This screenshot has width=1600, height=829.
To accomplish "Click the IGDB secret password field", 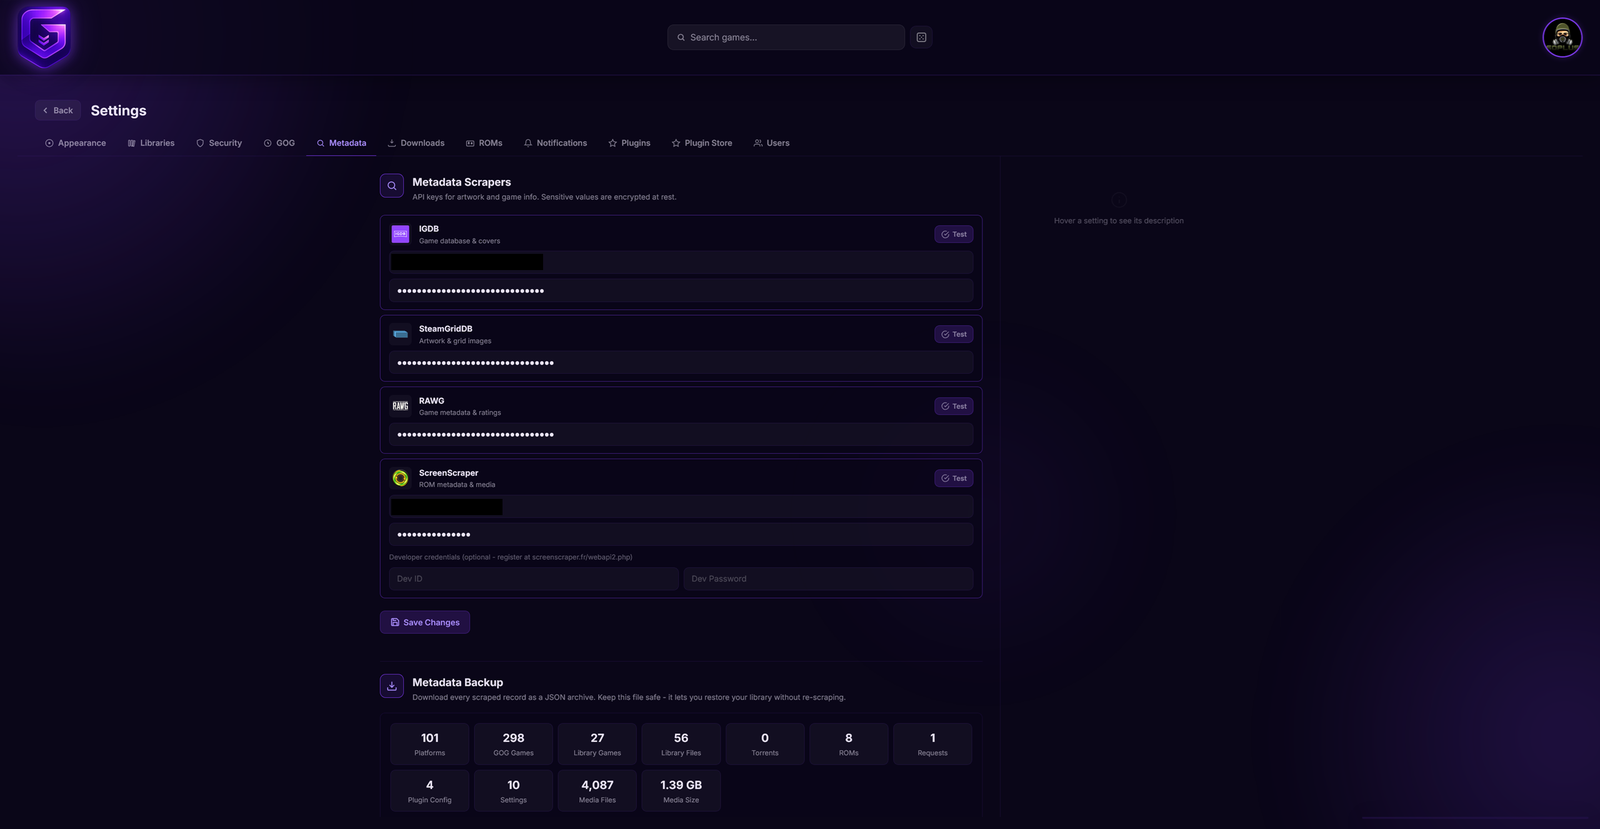I will 681,291.
